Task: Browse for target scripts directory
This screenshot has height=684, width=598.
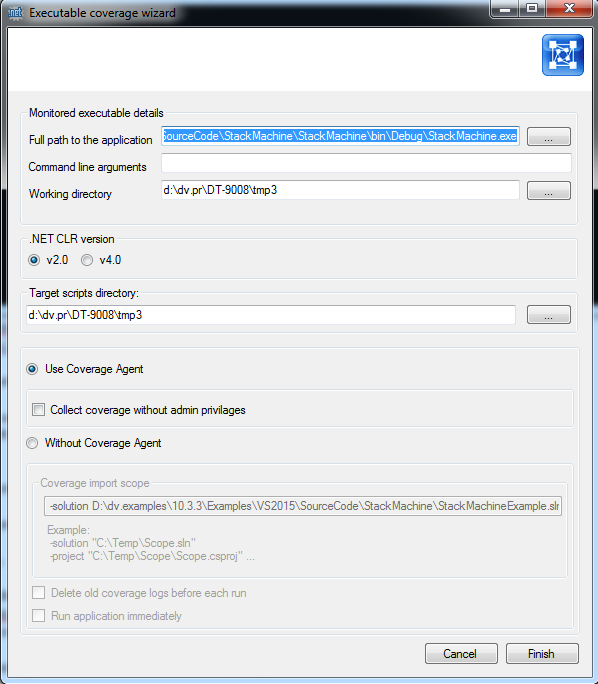Action: click(x=549, y=315)
